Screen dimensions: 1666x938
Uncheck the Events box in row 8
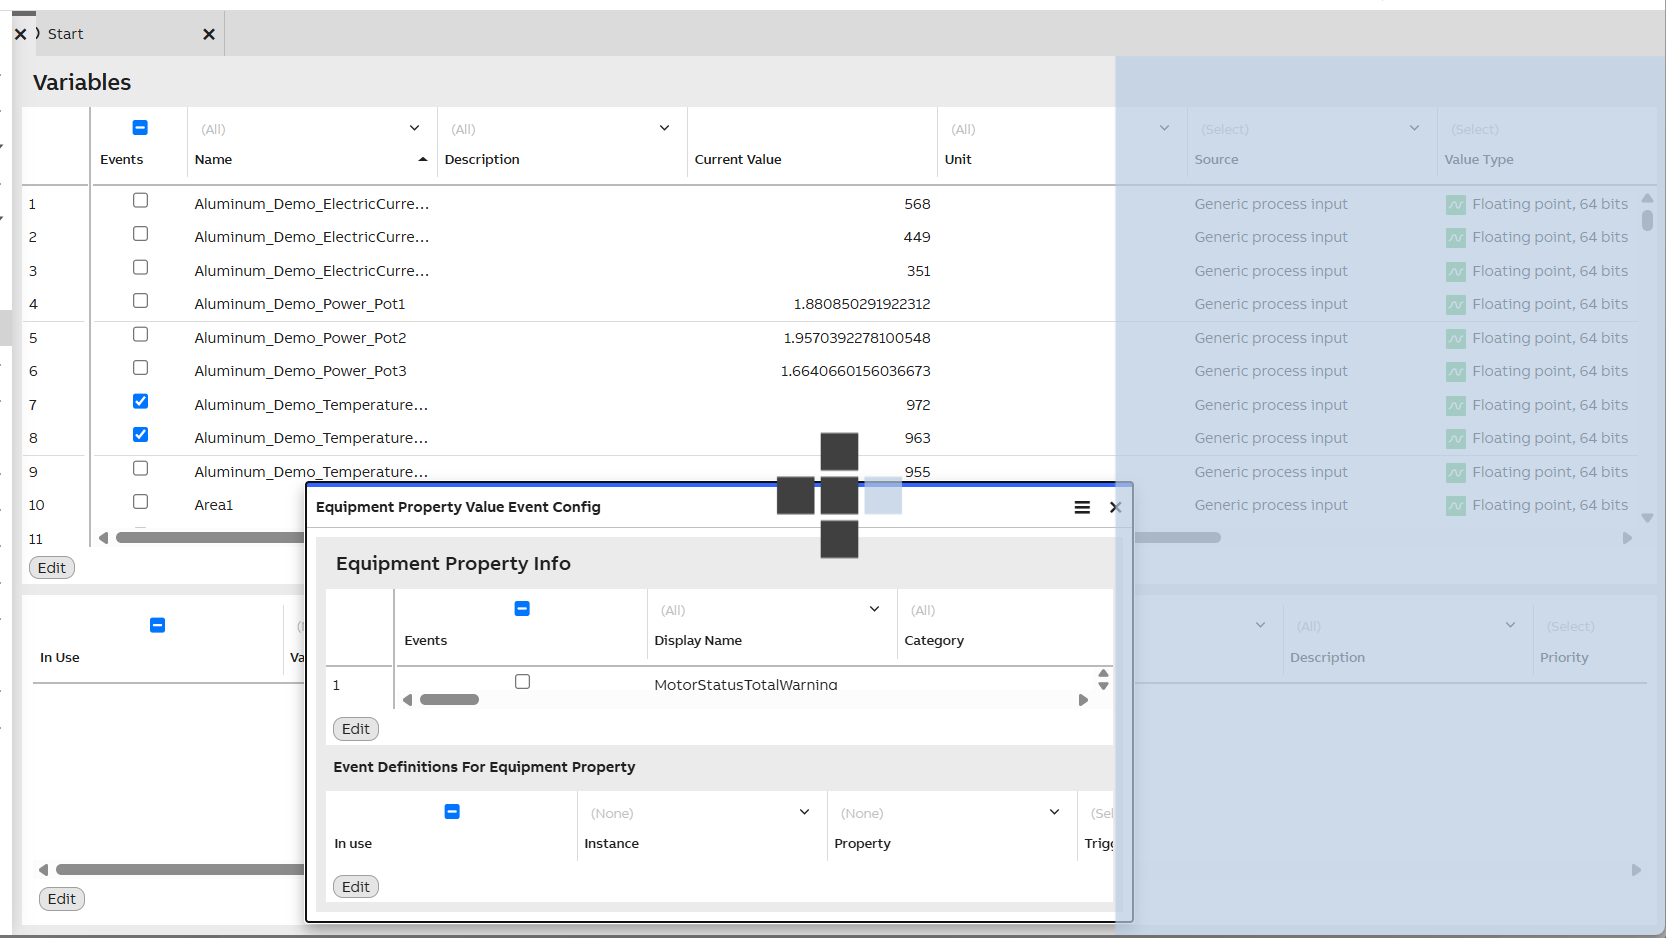[140, 434]
